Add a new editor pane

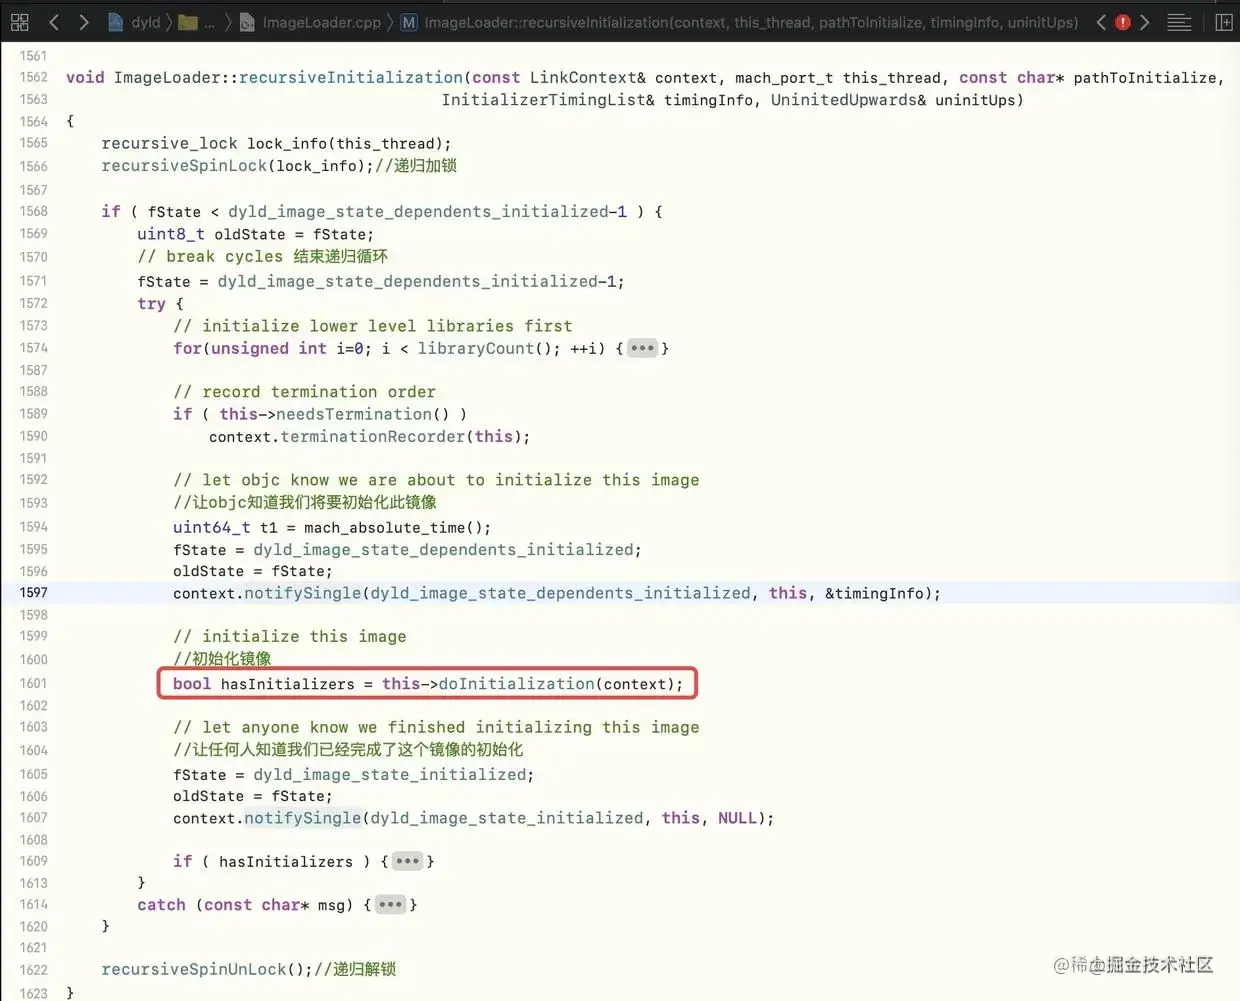(1223, 22)
